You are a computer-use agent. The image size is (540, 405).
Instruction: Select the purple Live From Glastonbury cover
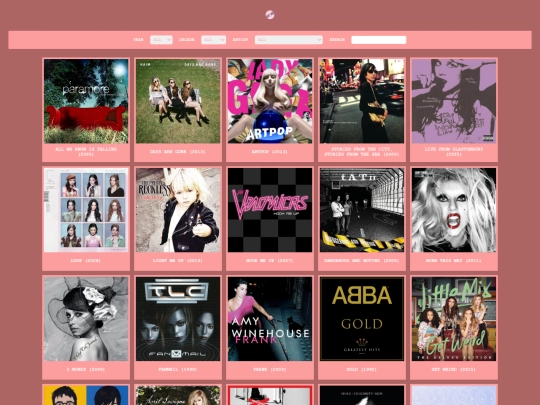tap(454, 101)
